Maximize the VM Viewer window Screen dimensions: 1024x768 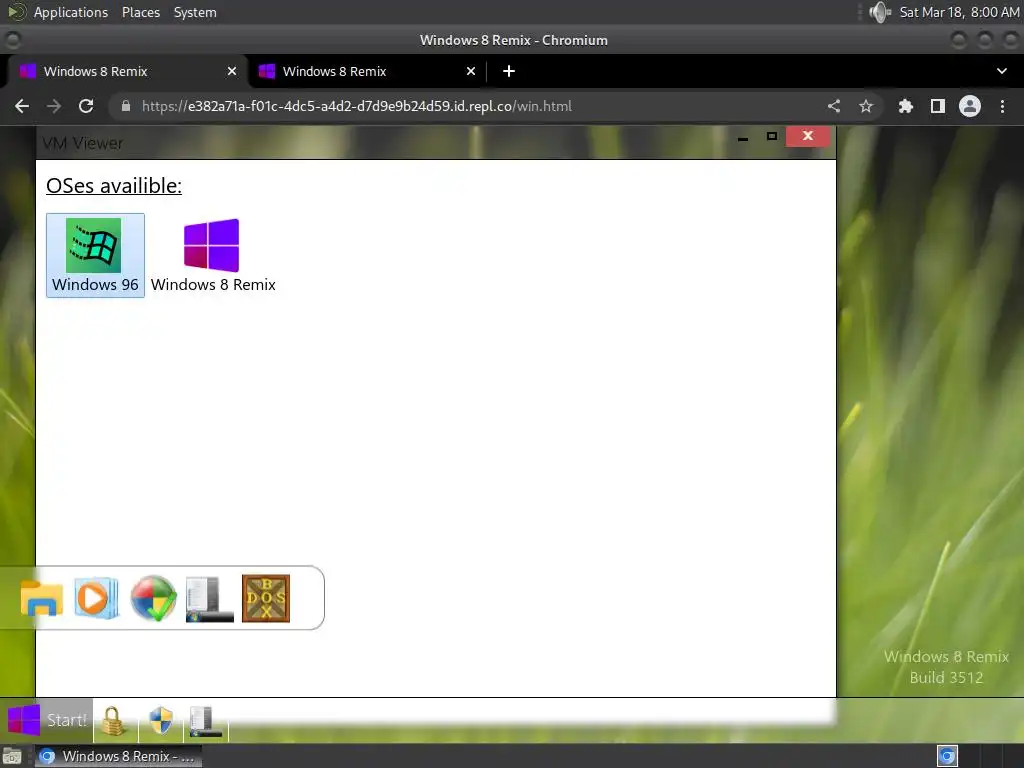[772, 136]
